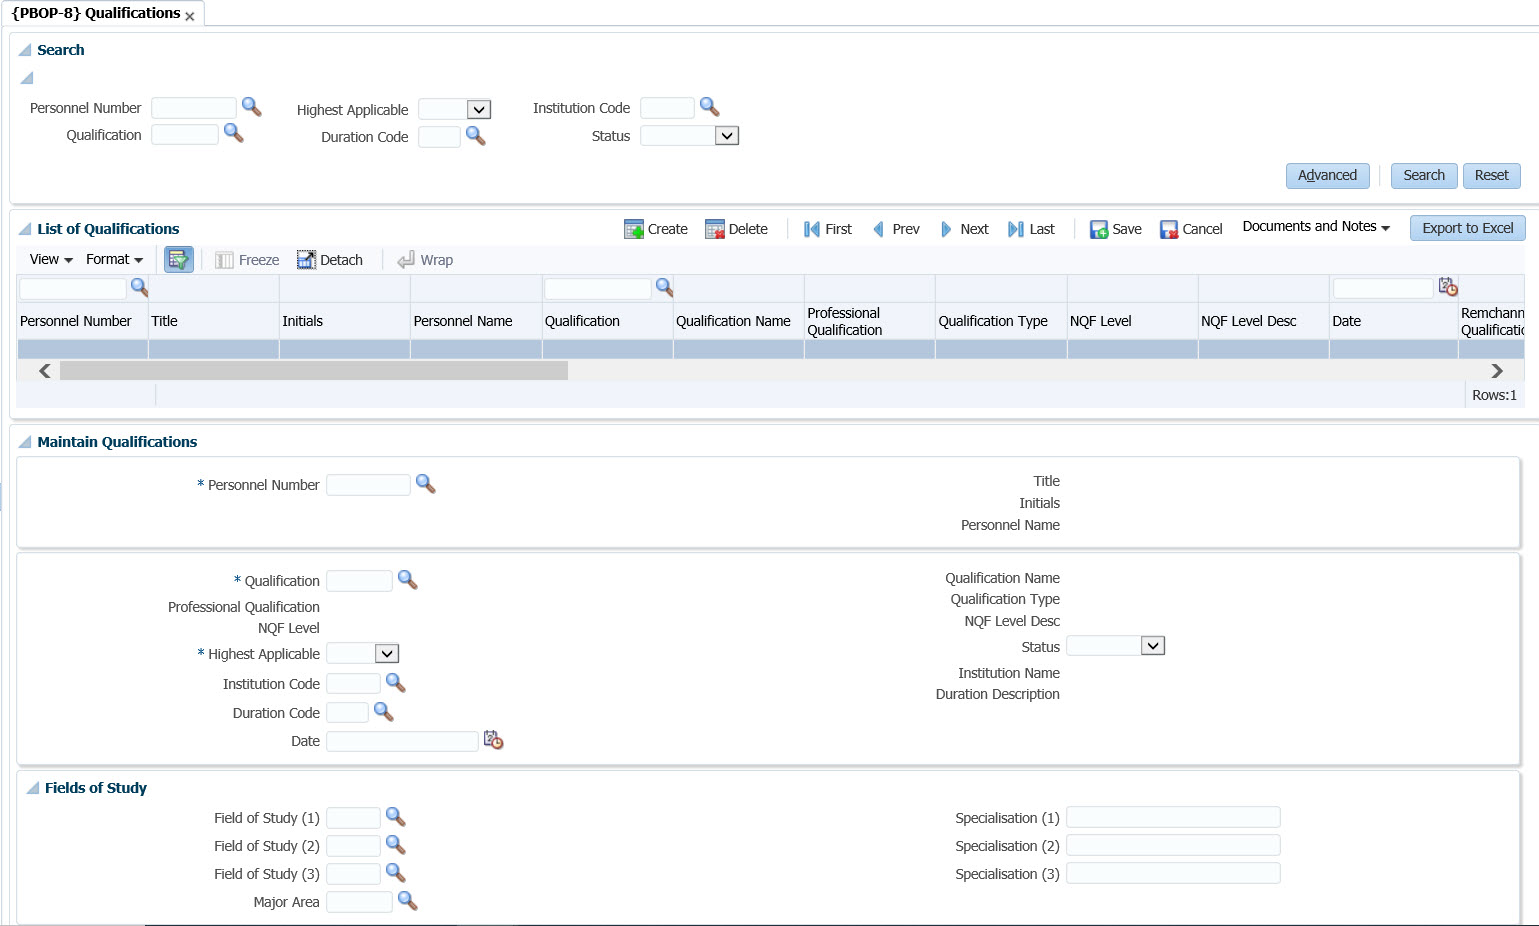Open the View menu
This screenshot has height=926, width=1539.
tap(51, 260)
